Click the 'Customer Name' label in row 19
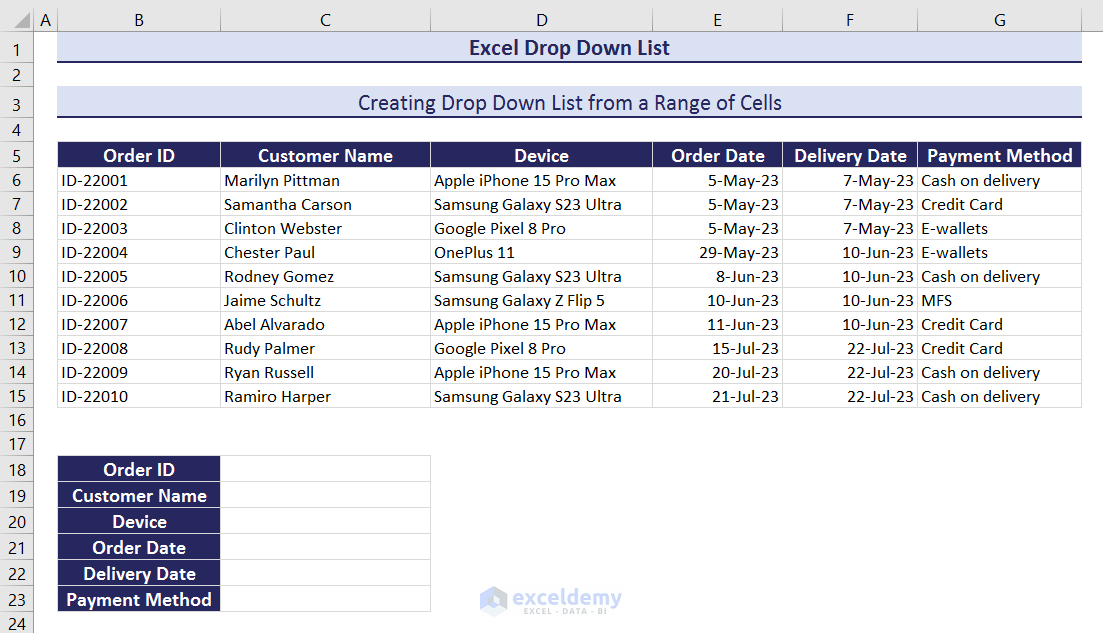This screenshot has width=1103, height=633. (x=139, y=495)
